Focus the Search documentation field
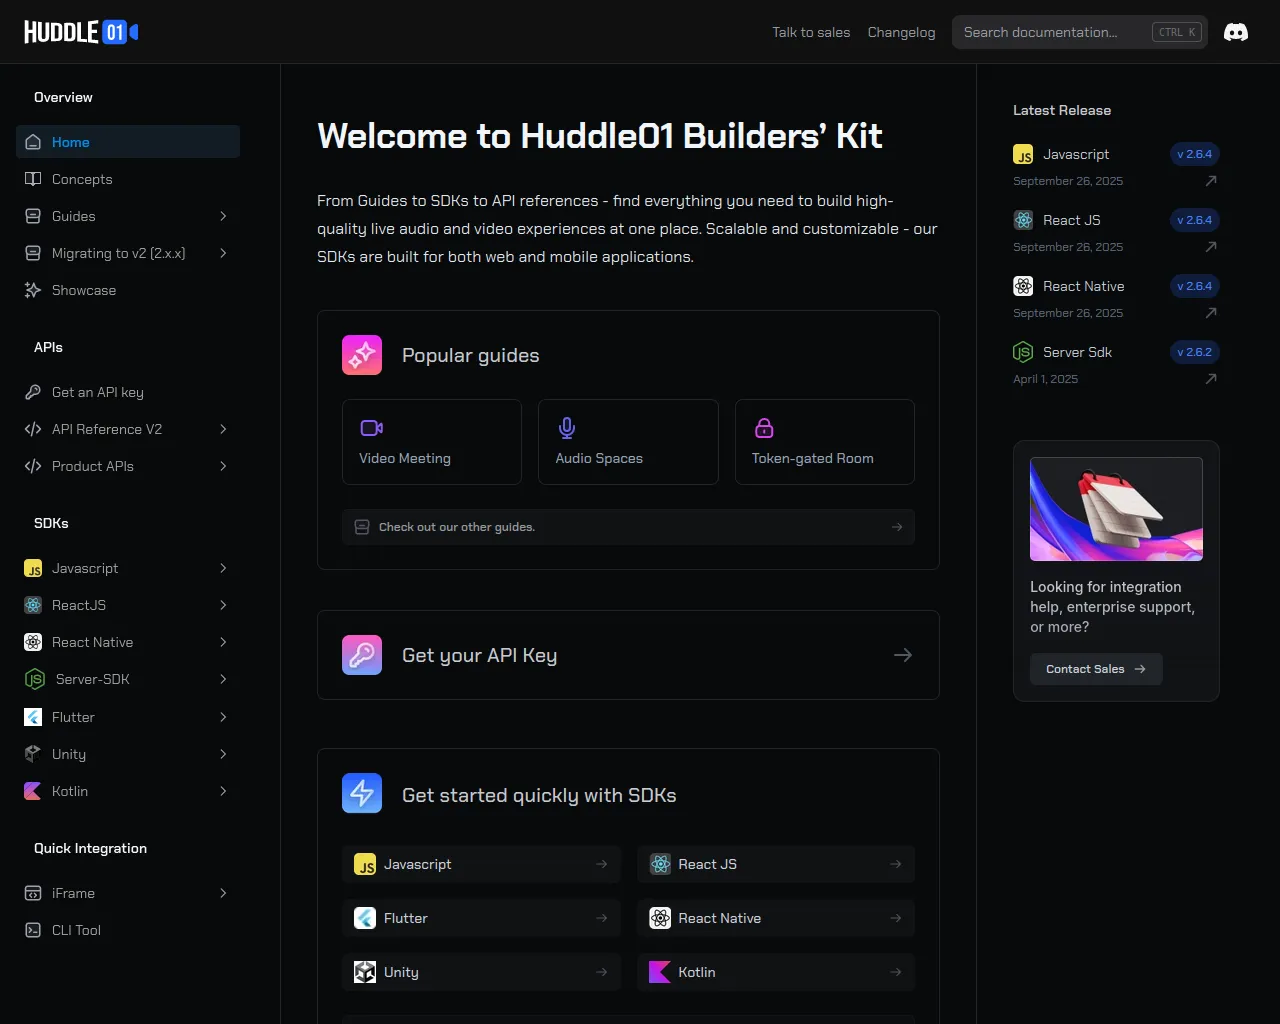Viewport: 1280px width, 1024px height. pos(1080,32)
